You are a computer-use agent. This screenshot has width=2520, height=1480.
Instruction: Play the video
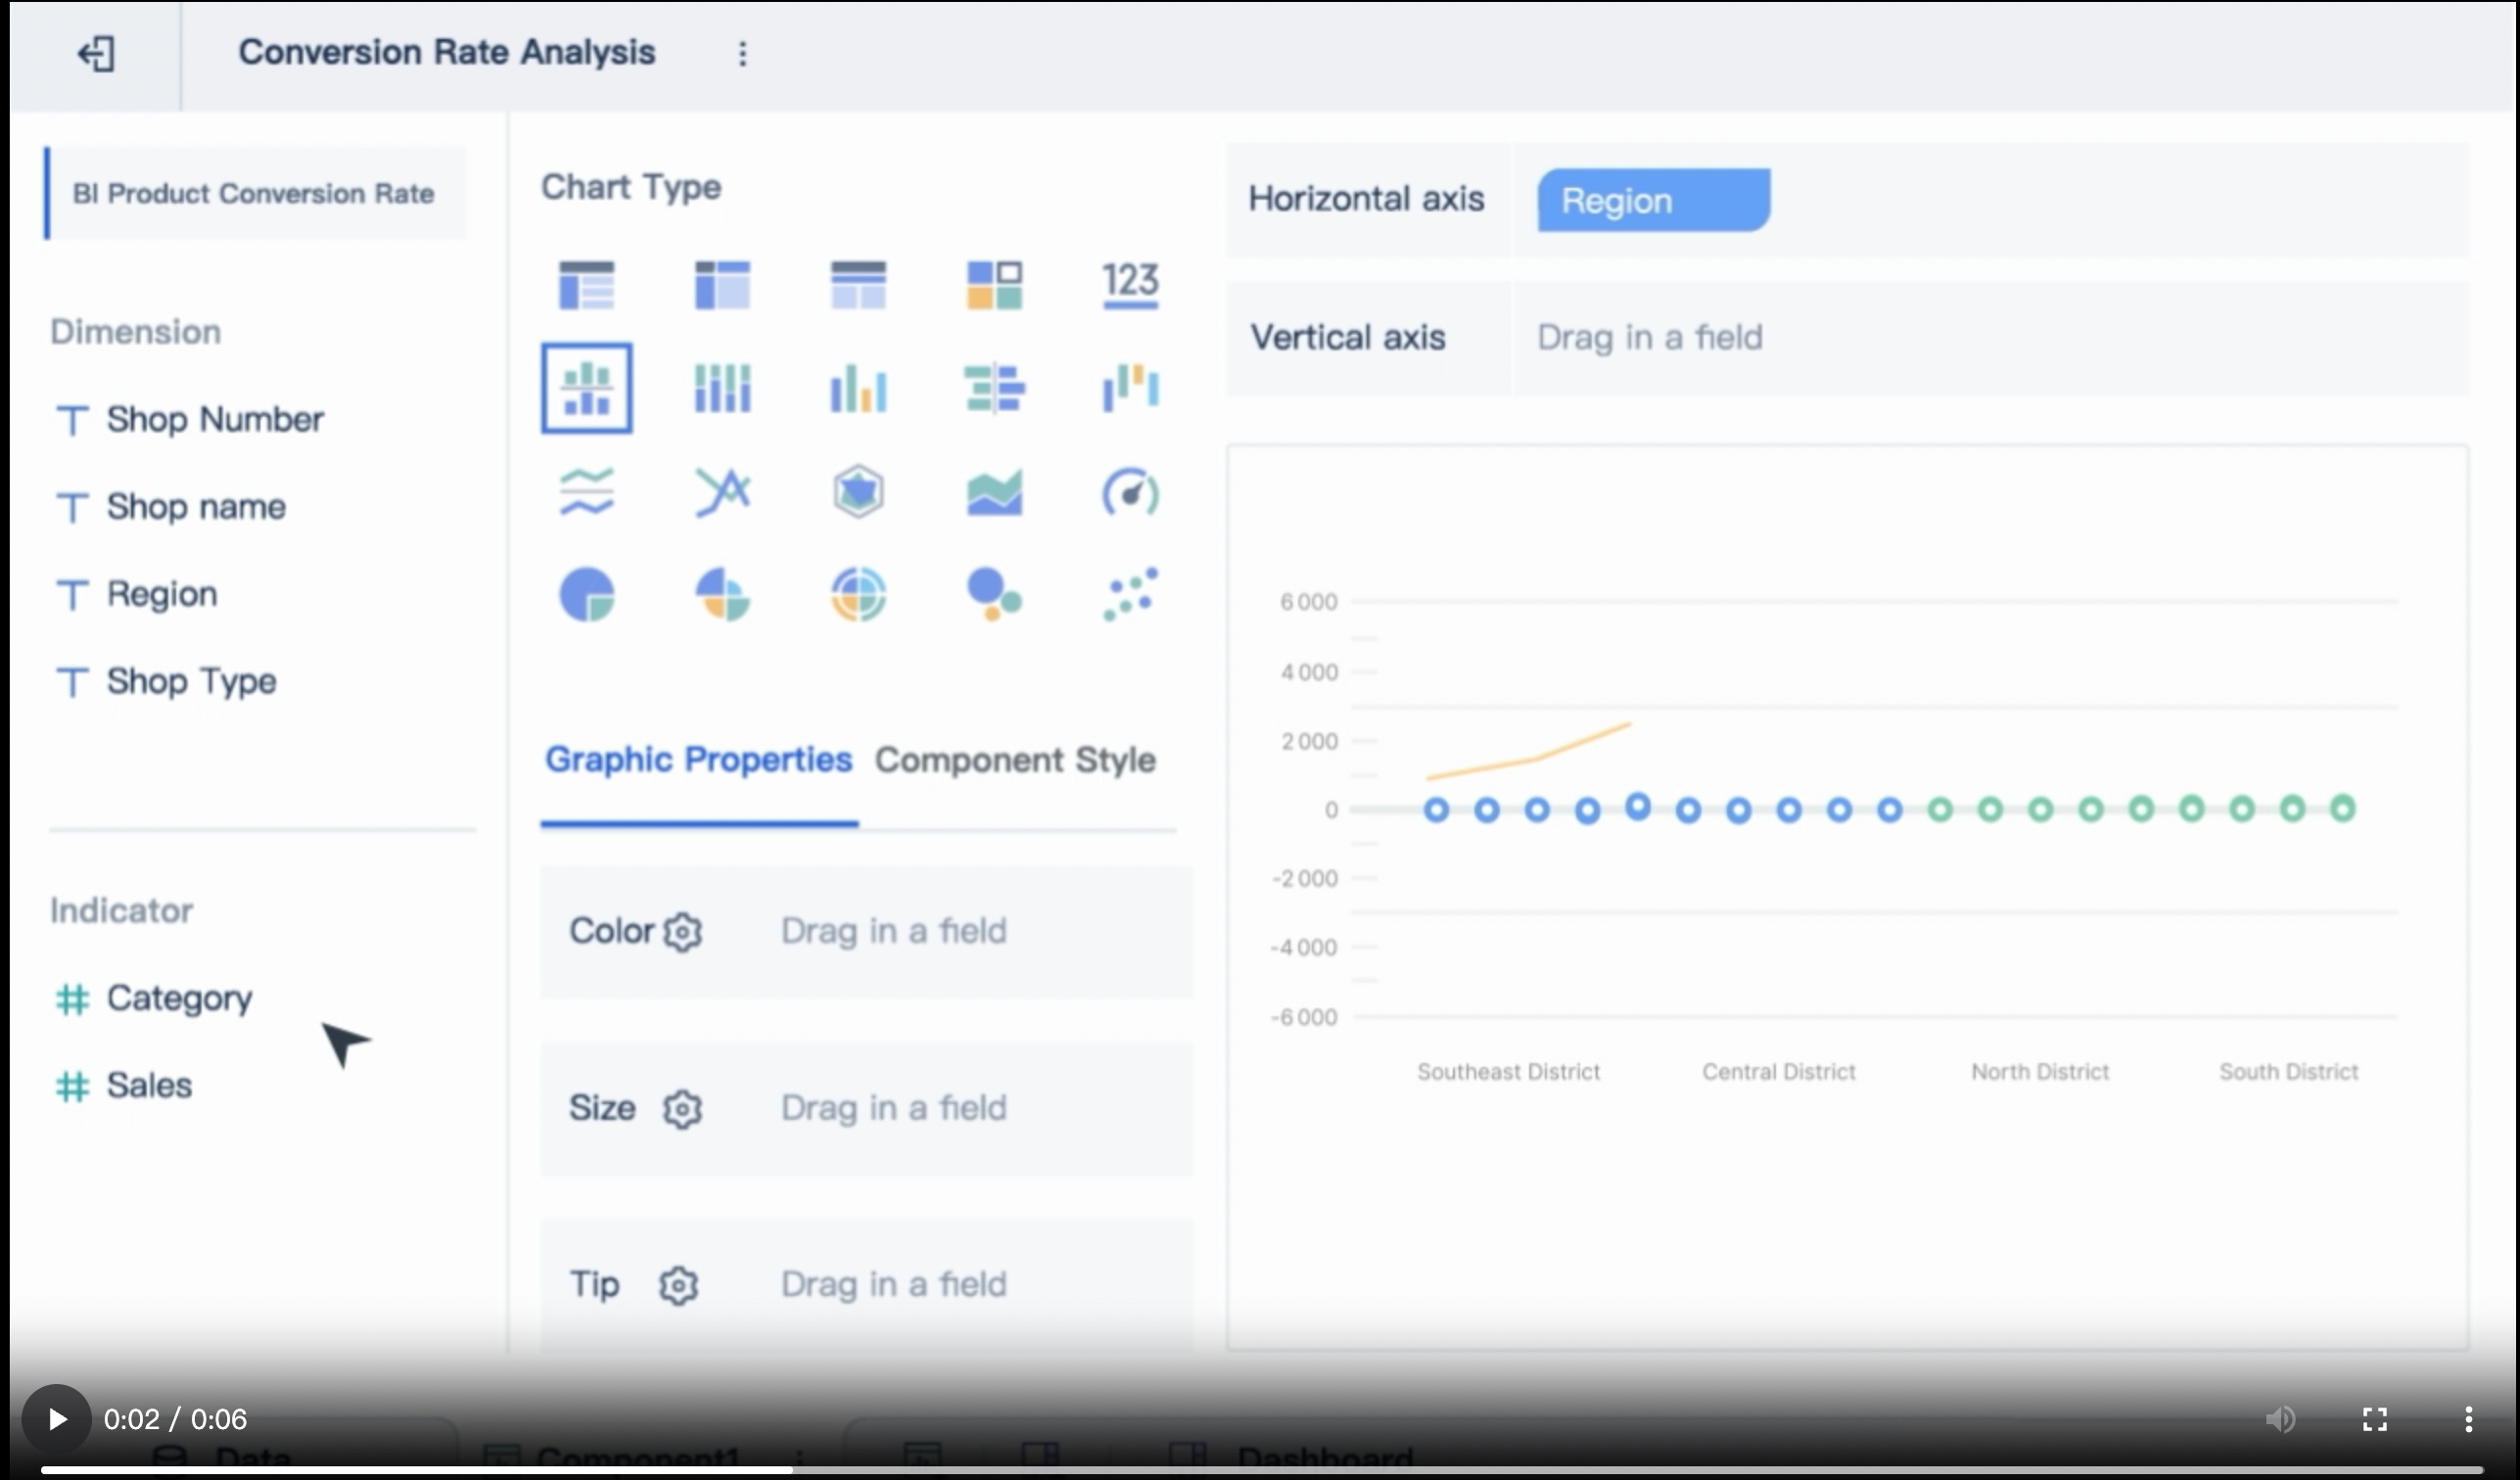coord(57,1419)
